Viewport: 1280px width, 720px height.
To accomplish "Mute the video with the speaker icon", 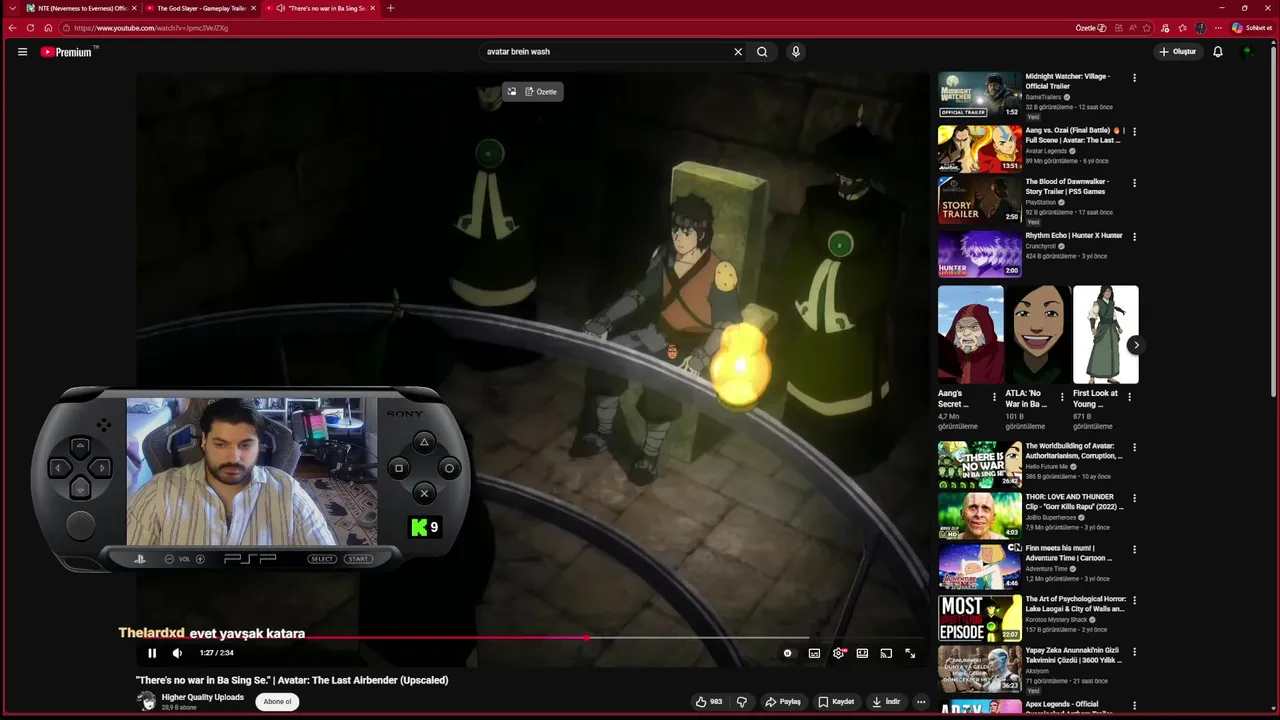I will pos(177,653).
